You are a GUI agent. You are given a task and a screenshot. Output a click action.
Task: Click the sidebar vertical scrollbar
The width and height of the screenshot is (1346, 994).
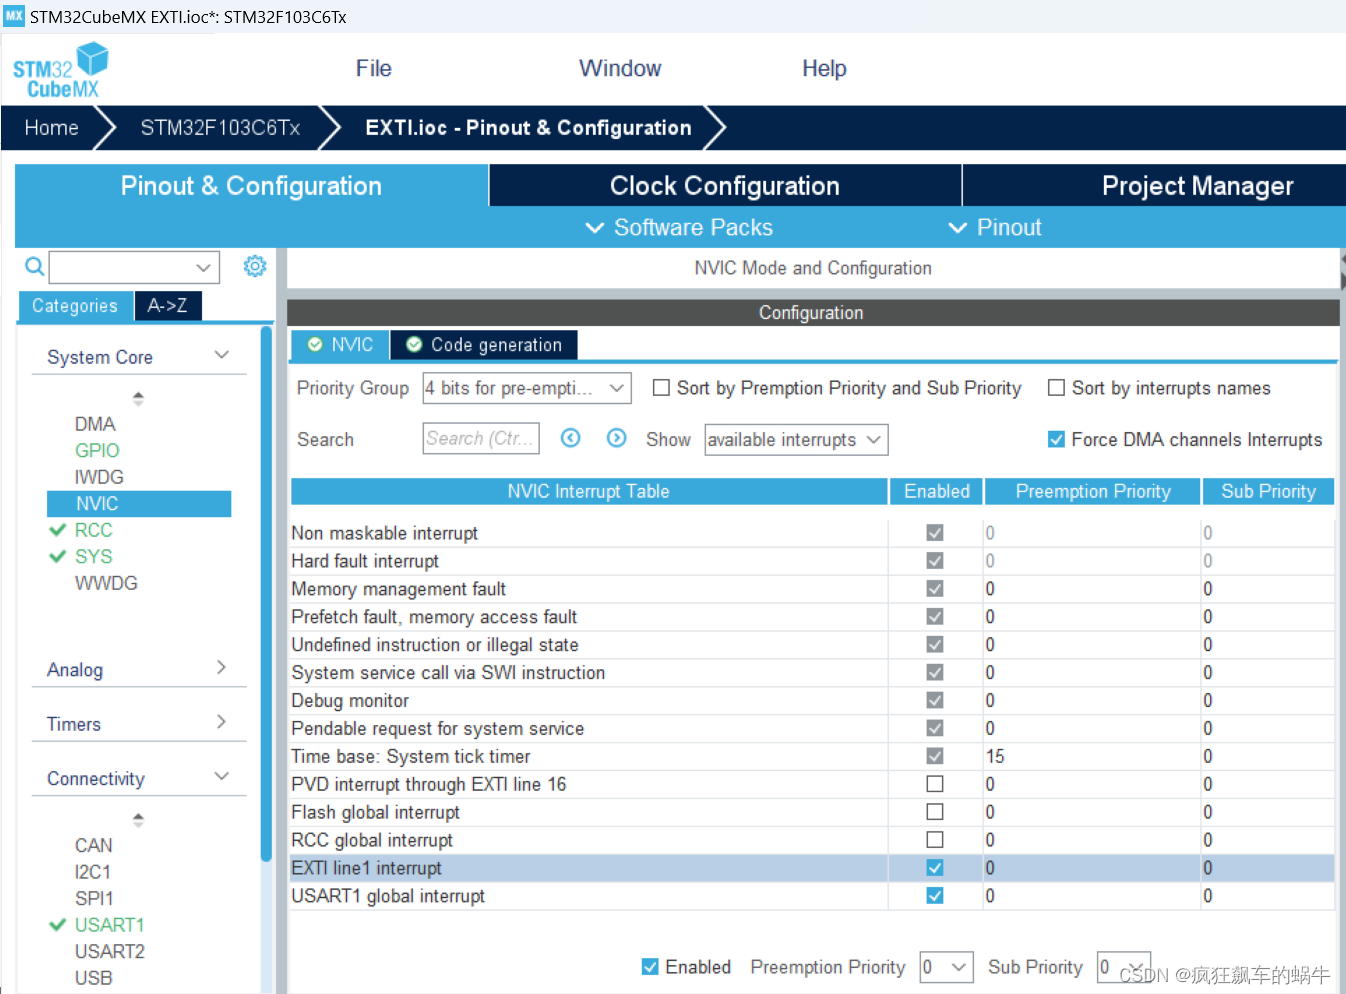pyautogui.click(x=266, y=594)
